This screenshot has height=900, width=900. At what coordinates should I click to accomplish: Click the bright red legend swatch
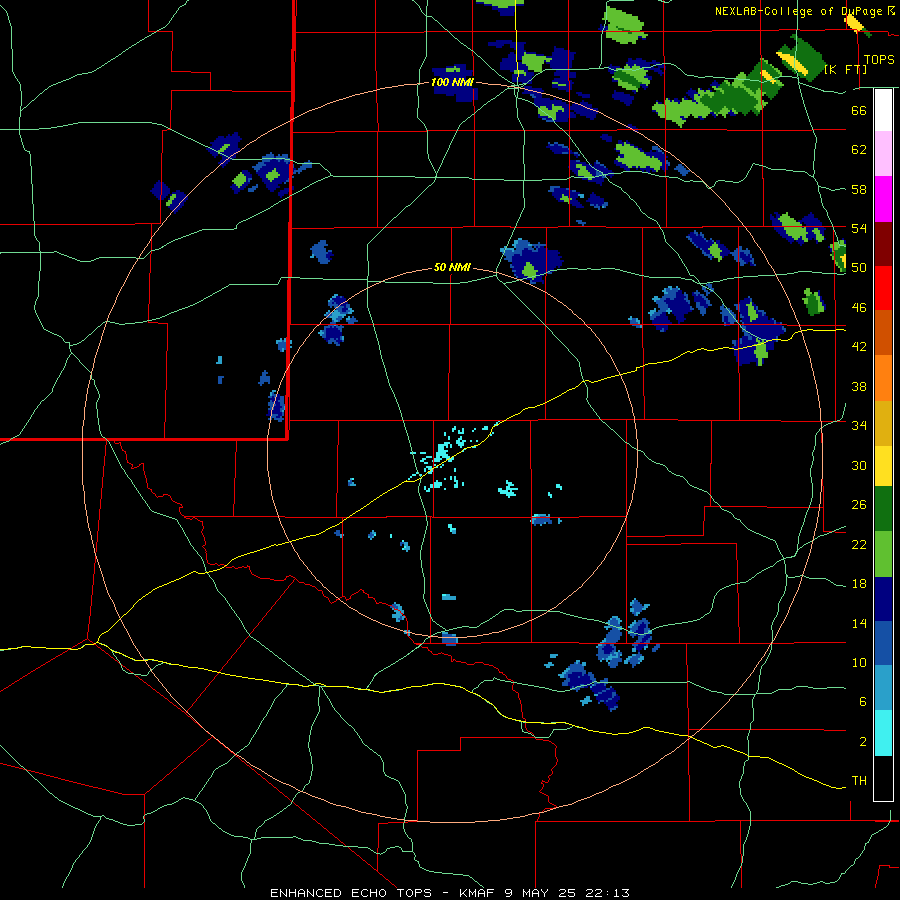[883, 289]
